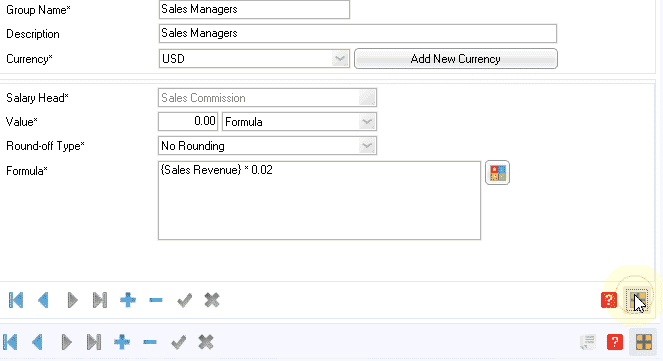This screenshot has width=663, height=361.
Task: Click the Group Name* label
Action: pos(38,10)
